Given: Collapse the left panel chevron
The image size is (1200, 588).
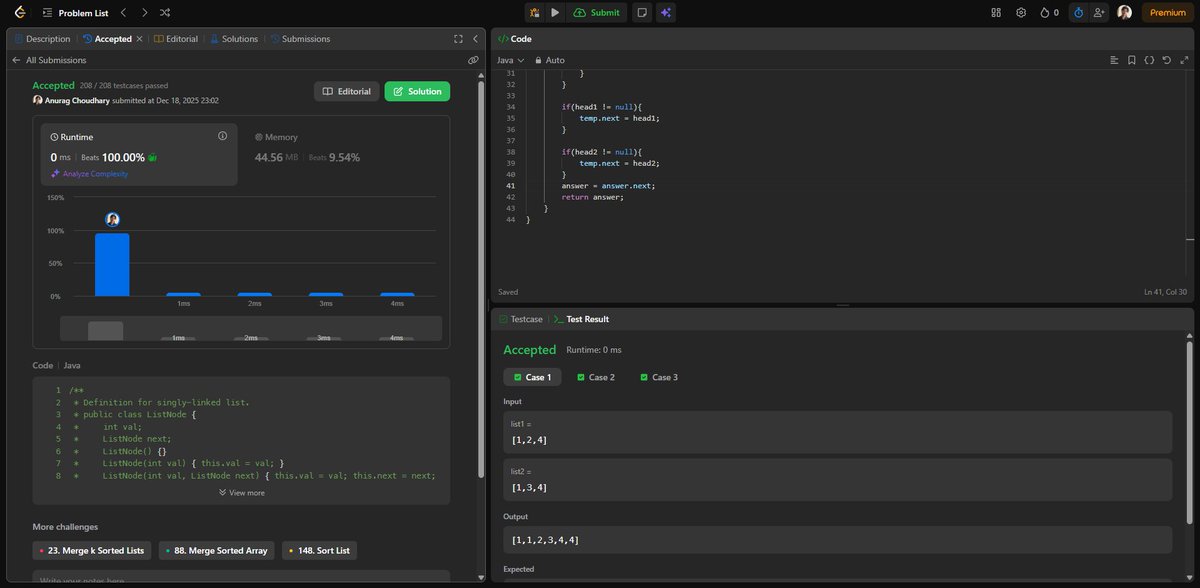Looking at the screenshot, I should click(475, 39).
